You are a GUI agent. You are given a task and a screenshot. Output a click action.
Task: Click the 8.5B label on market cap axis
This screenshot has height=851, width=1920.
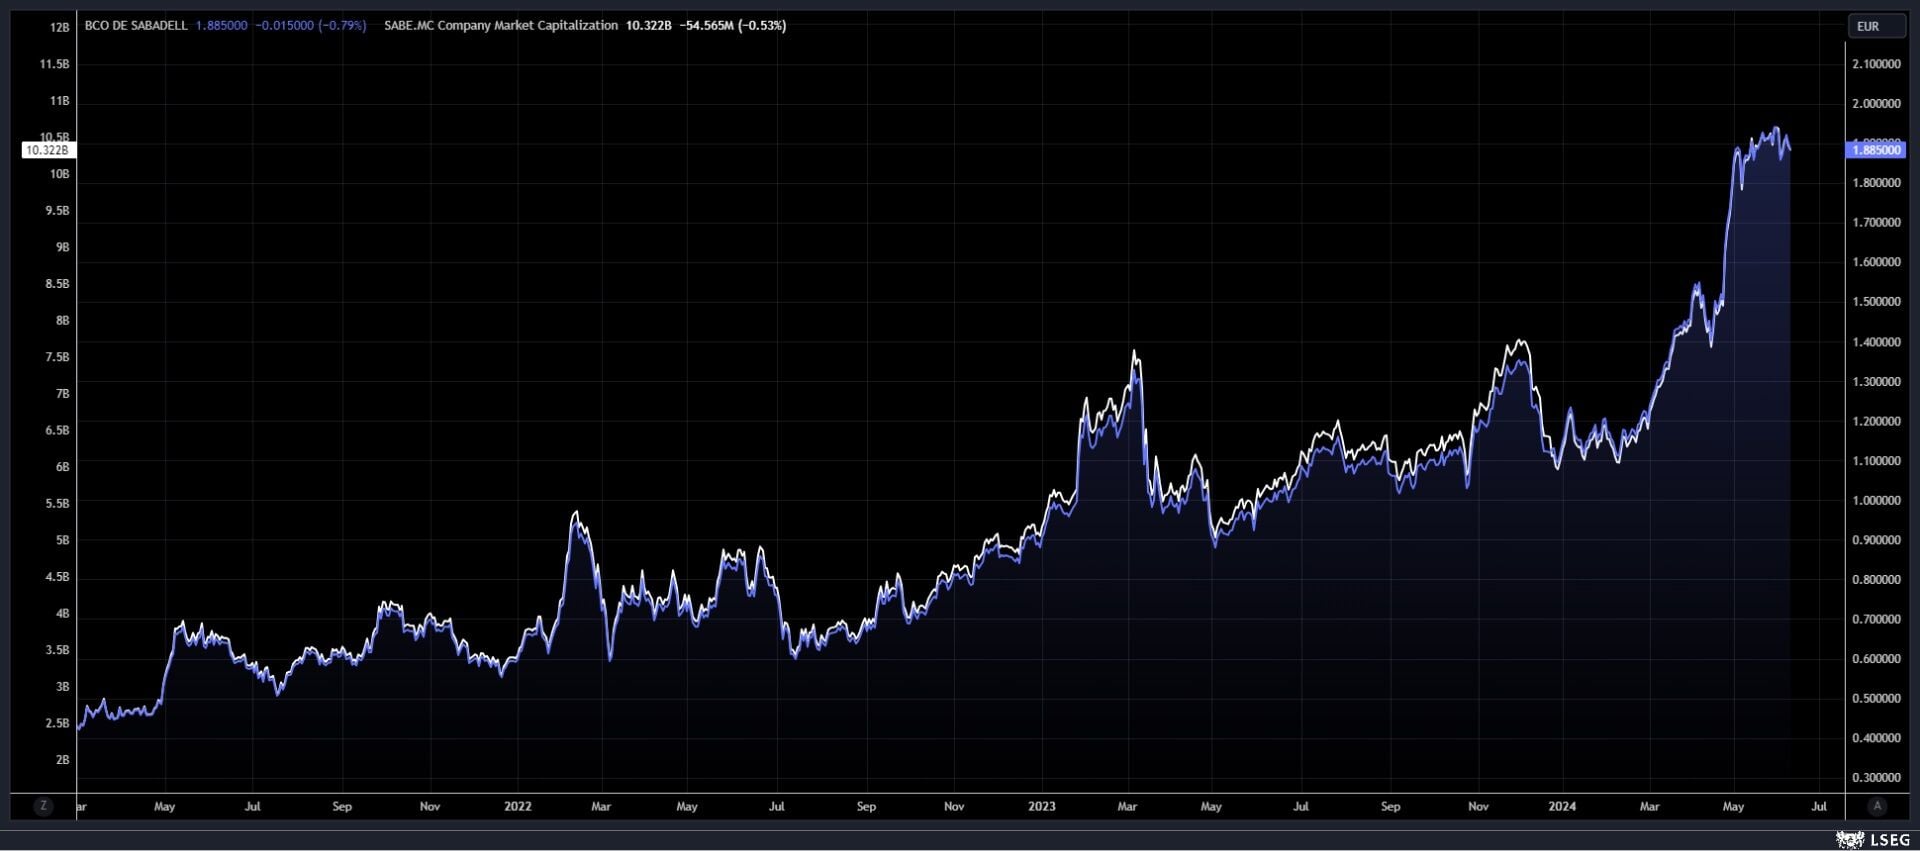[58, 284]
